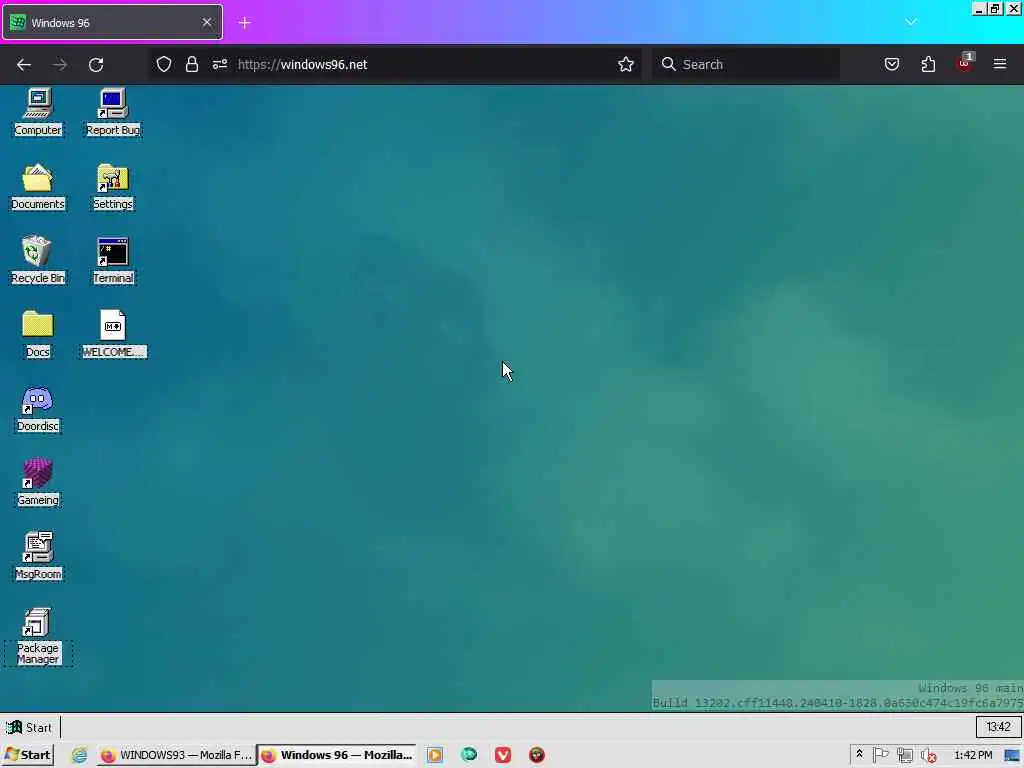
Task: Launch the Terminal shortcut
Action: [113, 260]
